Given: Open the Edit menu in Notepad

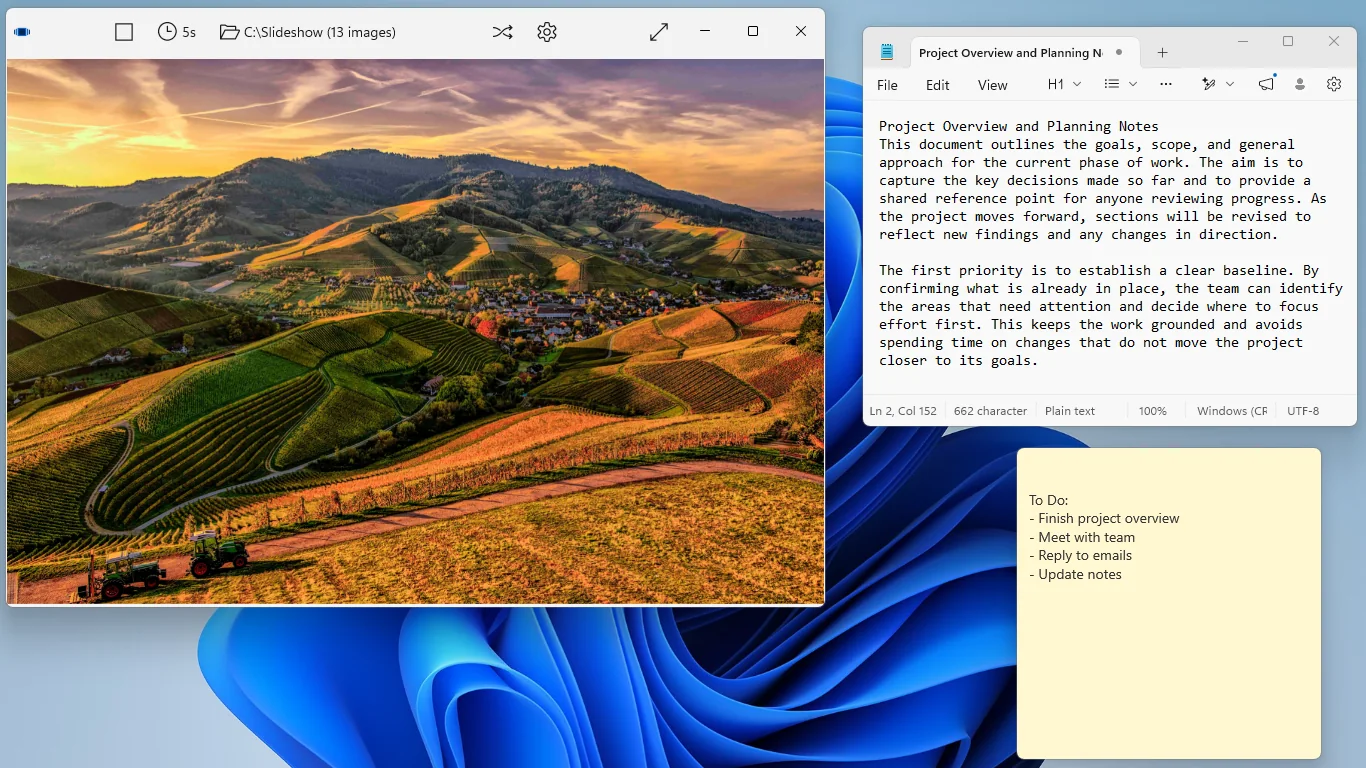Looking at the screenshot, I should [x=938, y=85].
